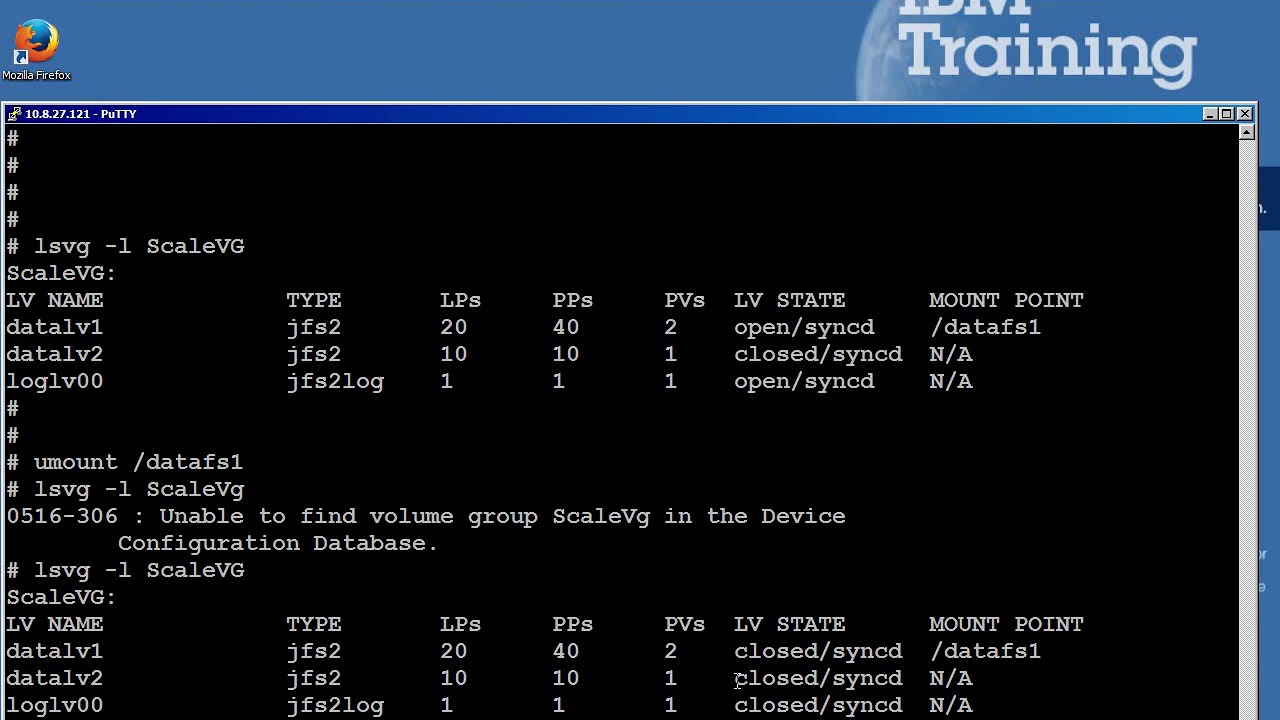This screenshot has height=720, width=1280.
Task: Click '/datafs1' mount point in the second table
Action: [985, 651]
